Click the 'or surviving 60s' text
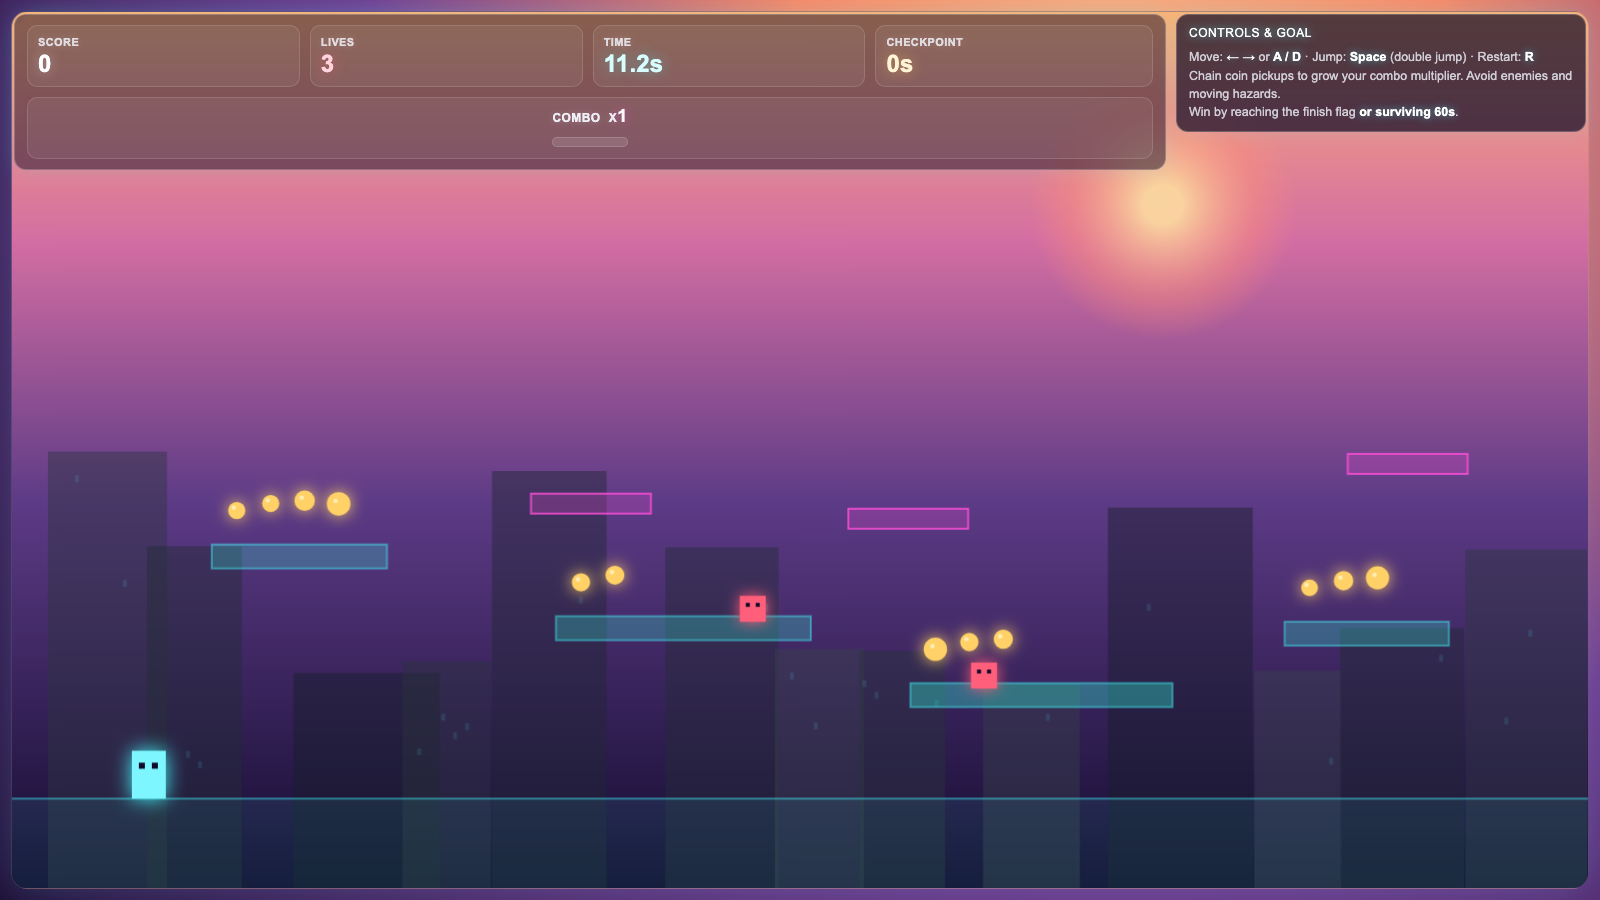This screenshot has width=1600, height=900. click(x=1407, y=112)
